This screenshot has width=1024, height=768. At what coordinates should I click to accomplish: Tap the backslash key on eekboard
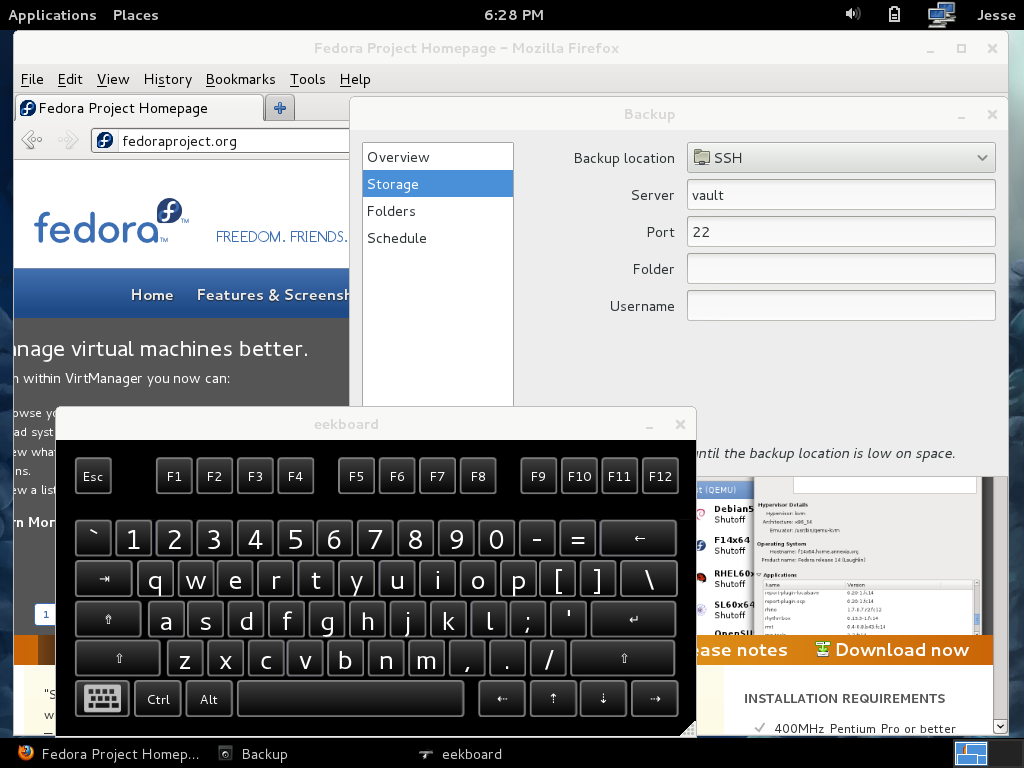point(648,579)
